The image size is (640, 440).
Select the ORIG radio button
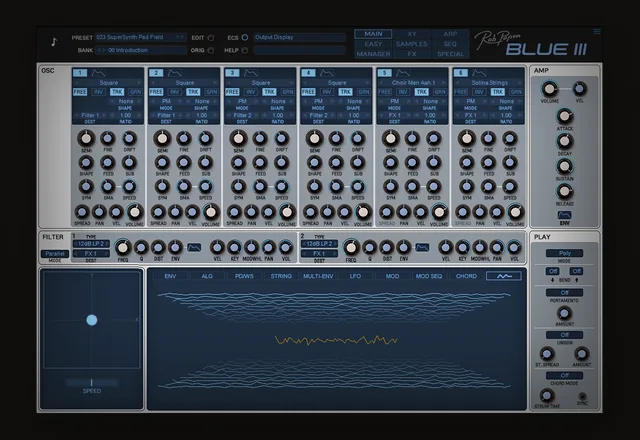click(x=211, y=50)
